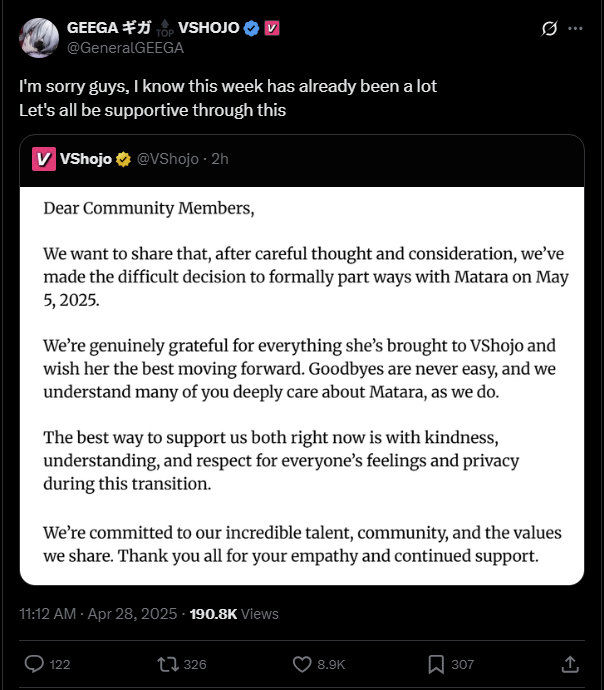This screenshot has width=604, height=690.
Task: Click the share post icon
Action: [570, 664]
